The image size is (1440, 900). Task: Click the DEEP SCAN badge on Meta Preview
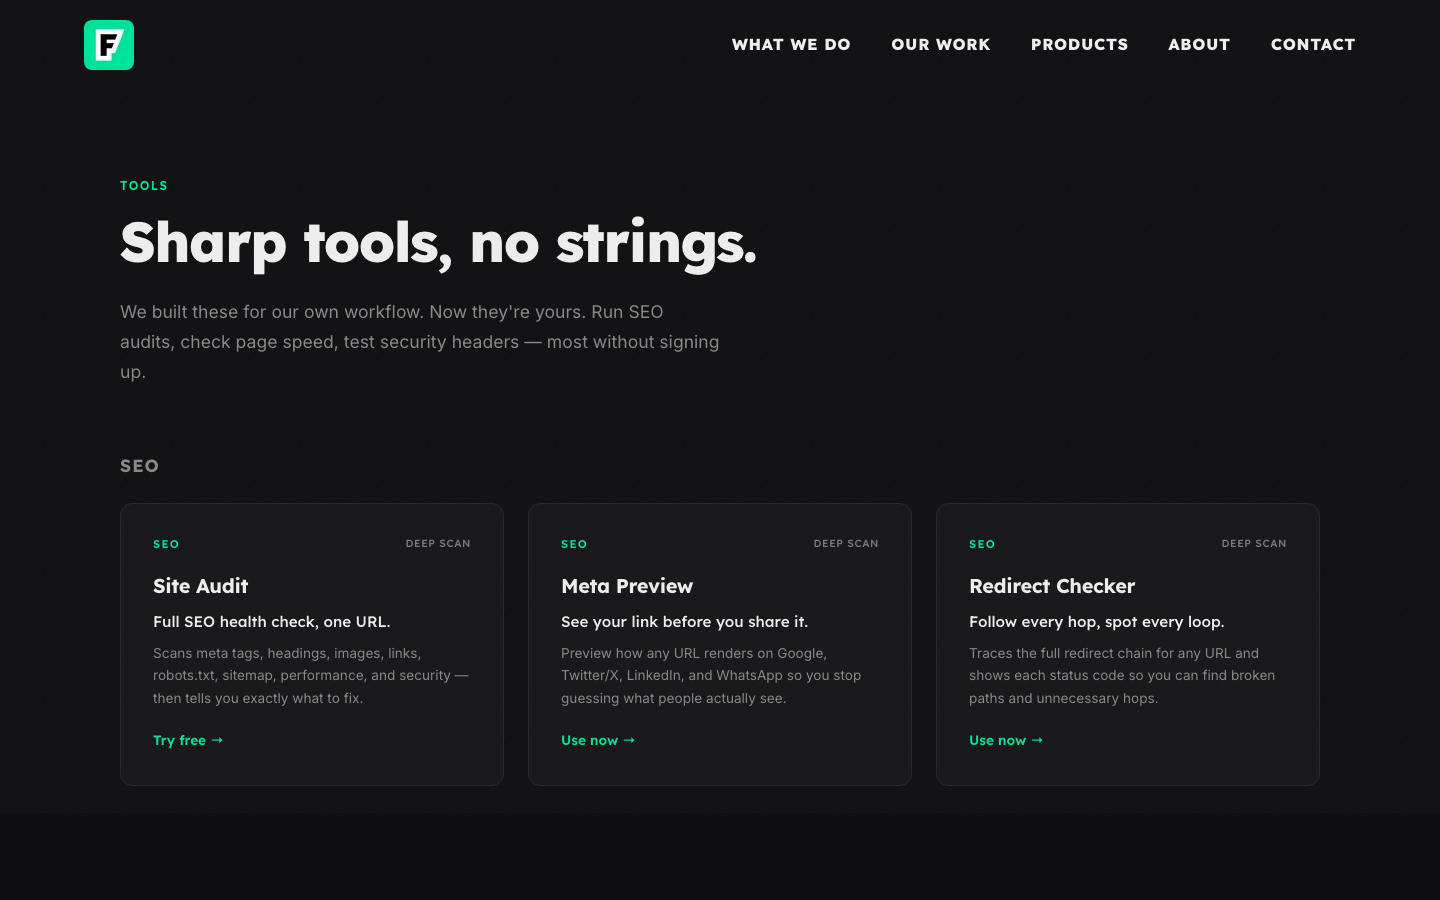(846, 543)
